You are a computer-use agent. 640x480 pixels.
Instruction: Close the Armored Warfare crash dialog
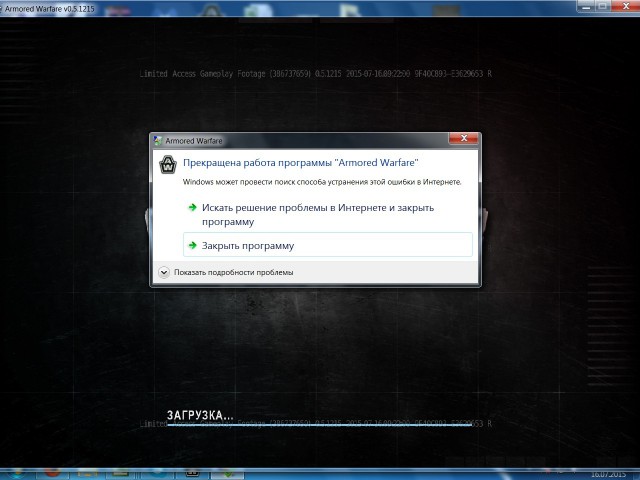463,138
